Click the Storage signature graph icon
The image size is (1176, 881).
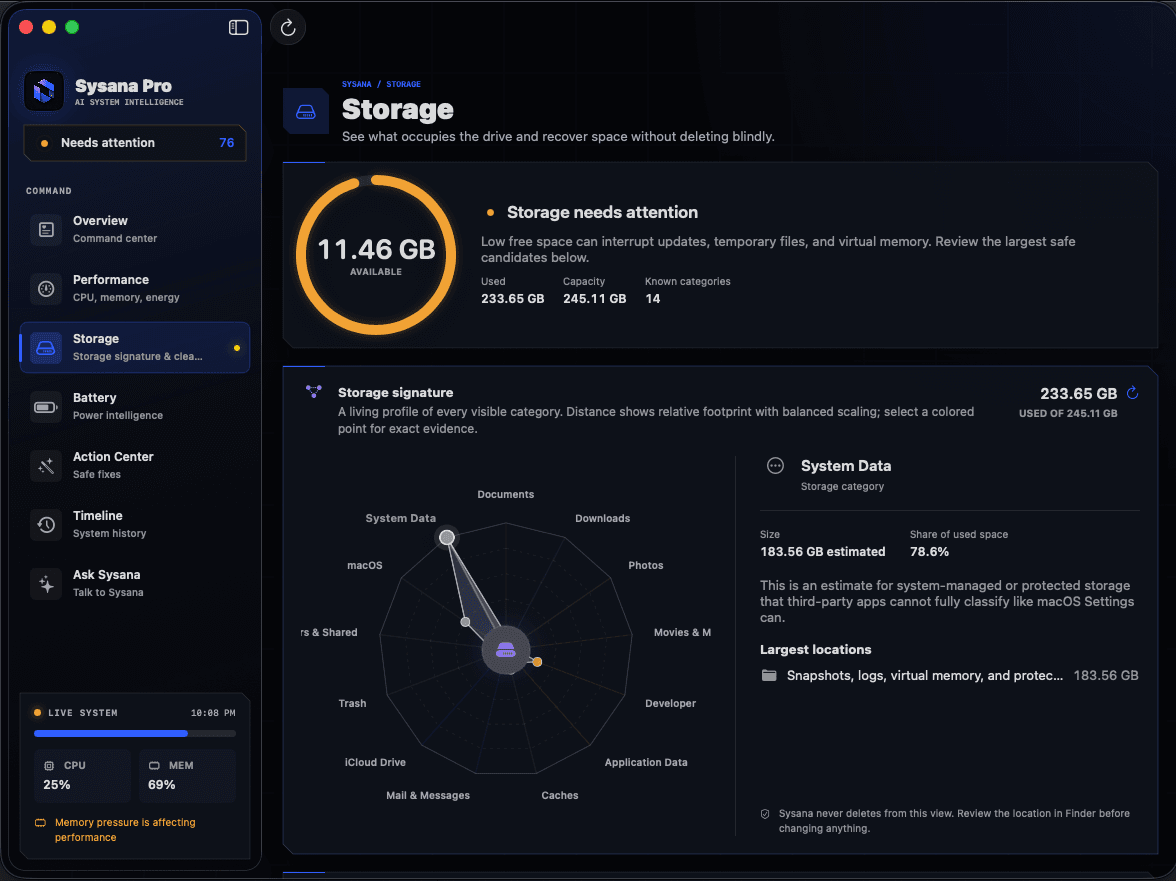[314, 391]
